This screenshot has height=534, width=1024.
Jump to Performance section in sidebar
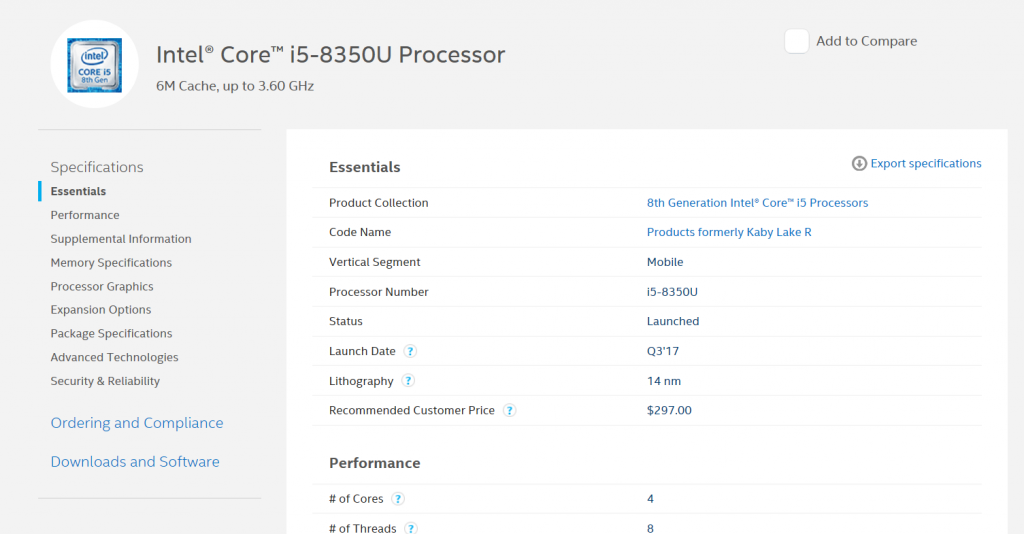(85, 215)
